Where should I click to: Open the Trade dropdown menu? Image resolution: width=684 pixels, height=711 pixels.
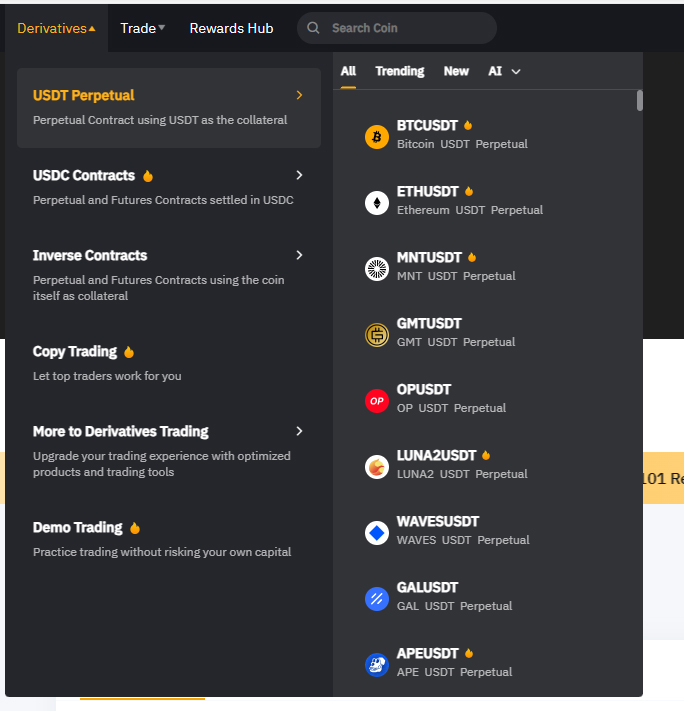point(142,28)
